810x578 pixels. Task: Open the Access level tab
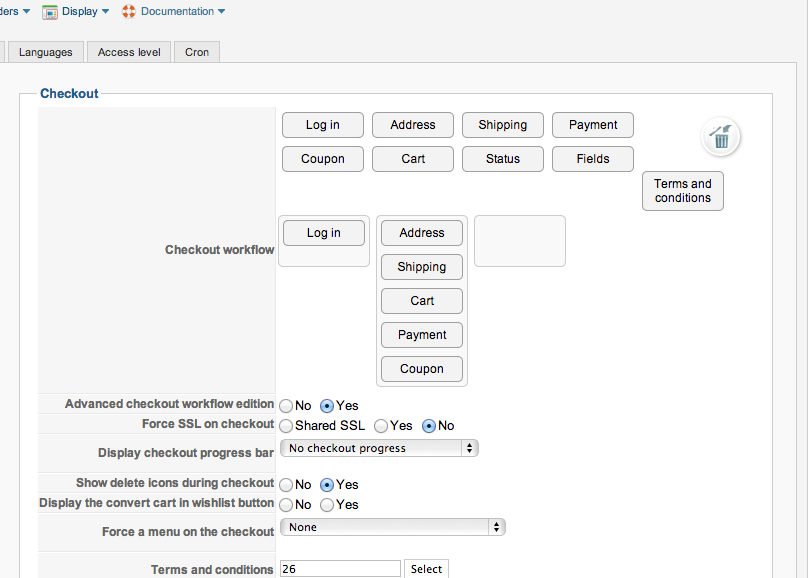point(129,52)
